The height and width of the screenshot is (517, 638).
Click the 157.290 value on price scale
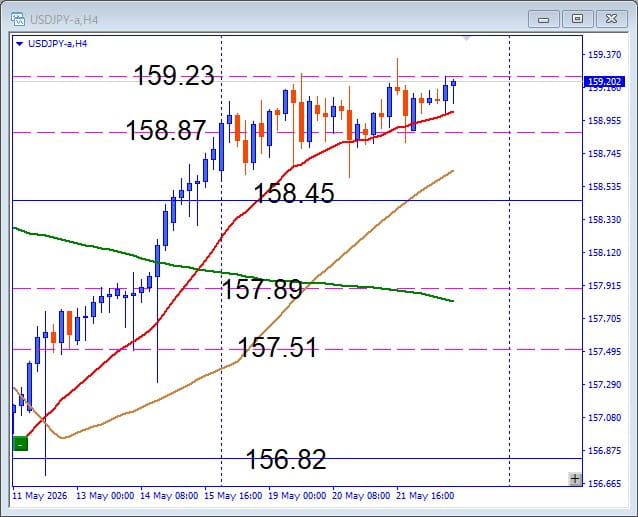click(605, 384)
